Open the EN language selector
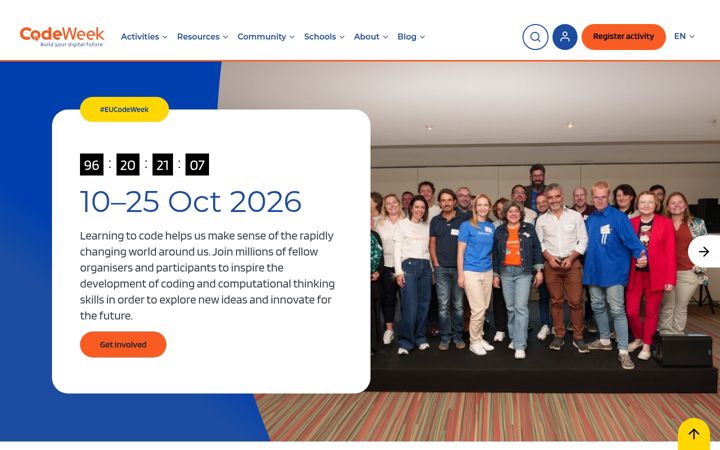The width and height of the screenshot is (720, 450). coord(684,36)
